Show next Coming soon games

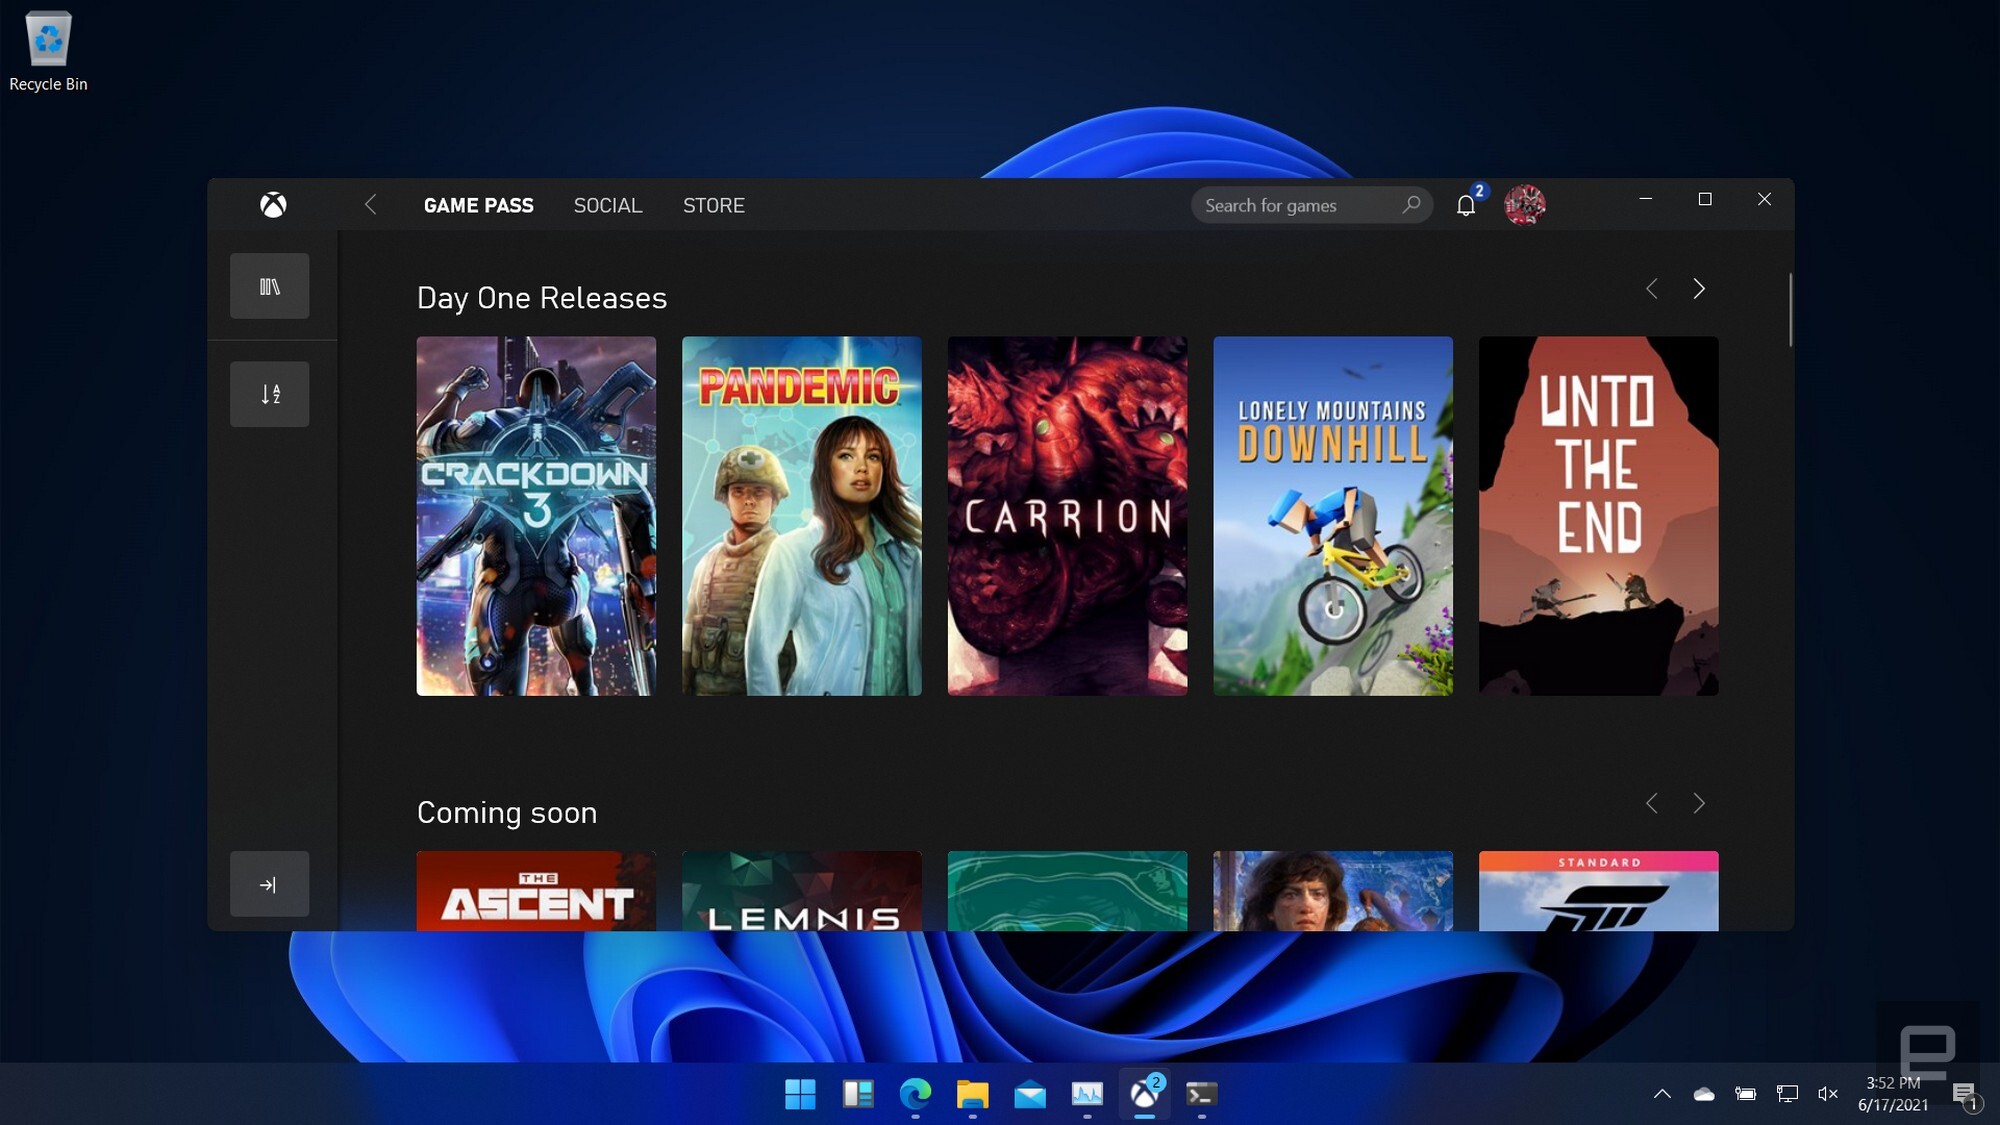click(1699, 803)
